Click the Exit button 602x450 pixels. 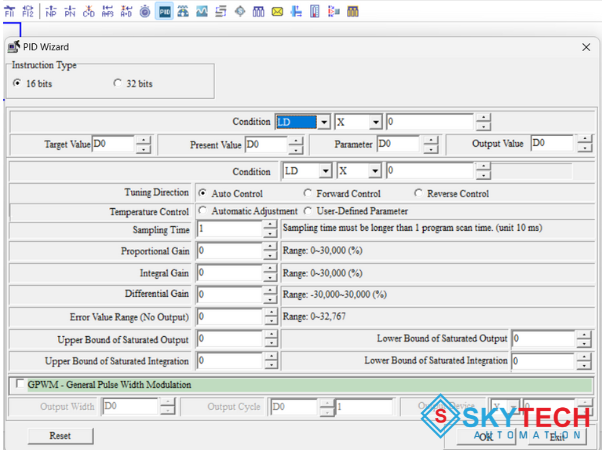pos(557,437)
